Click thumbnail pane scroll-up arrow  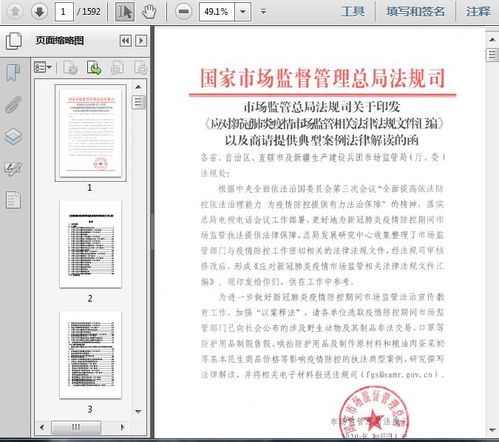138,87
